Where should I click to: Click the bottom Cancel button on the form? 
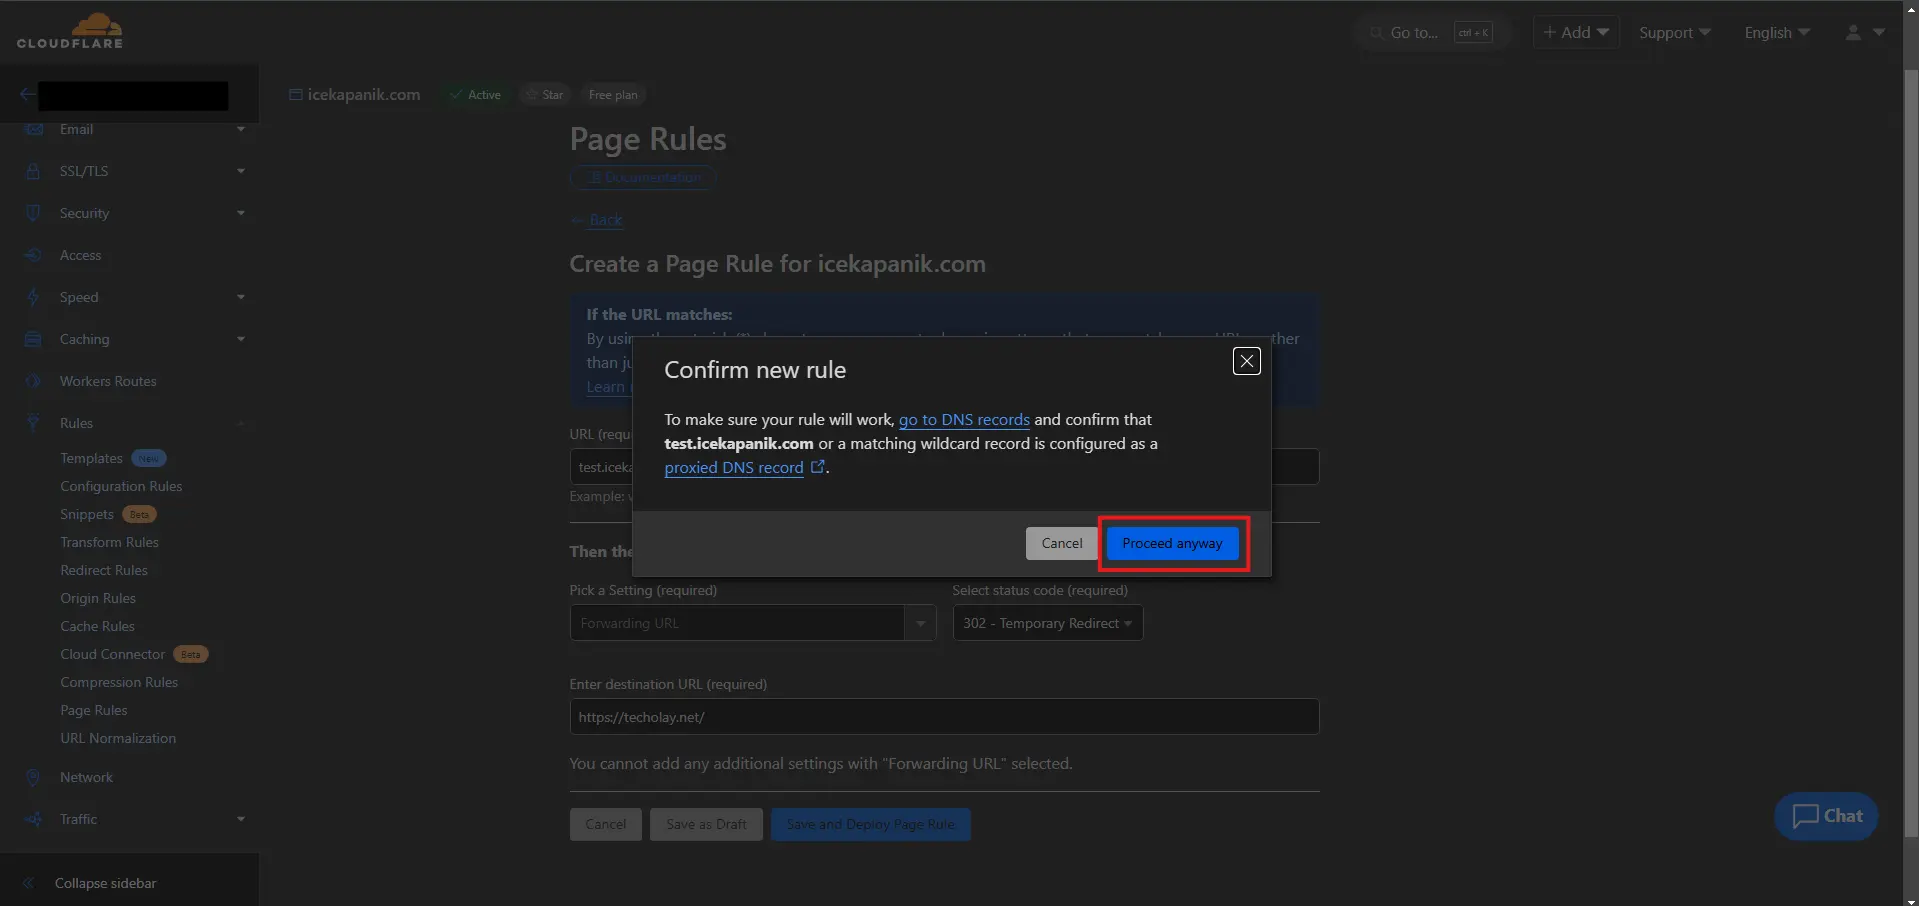click(605, 824)
